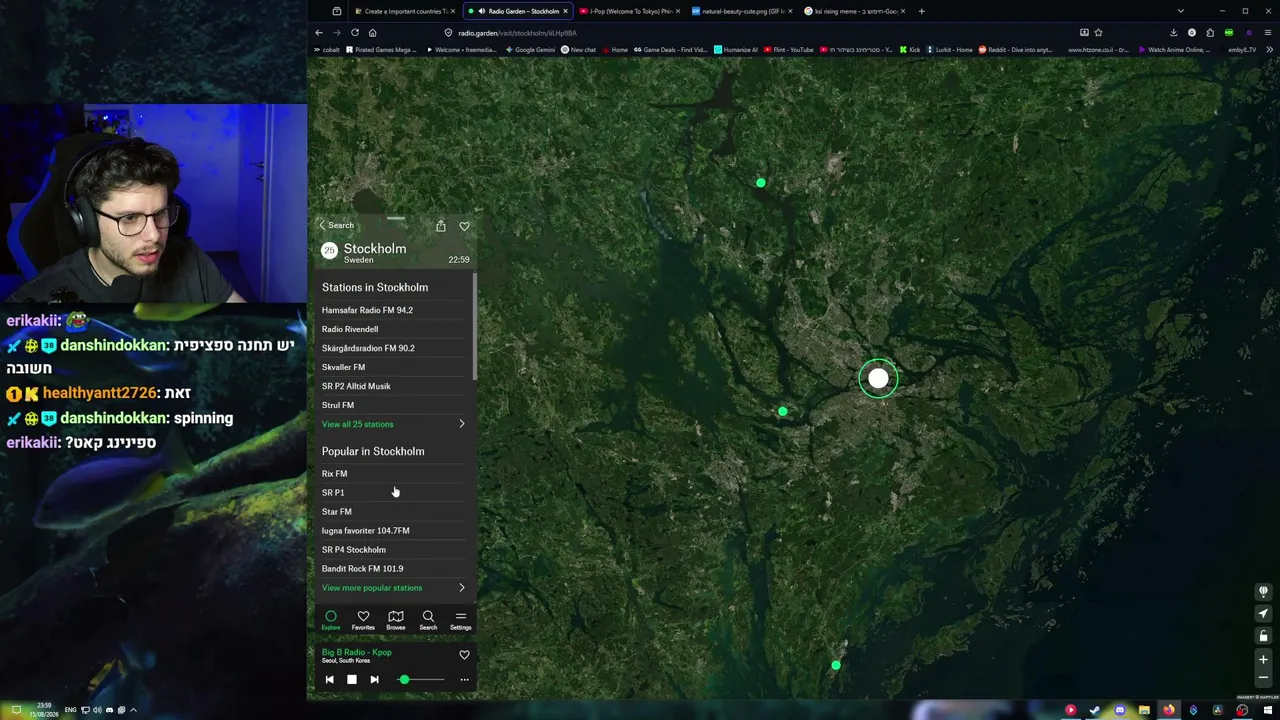This screenshot has height=720, width=1280.
Task: Select Skvaller FM station
Action: [394, 367]
